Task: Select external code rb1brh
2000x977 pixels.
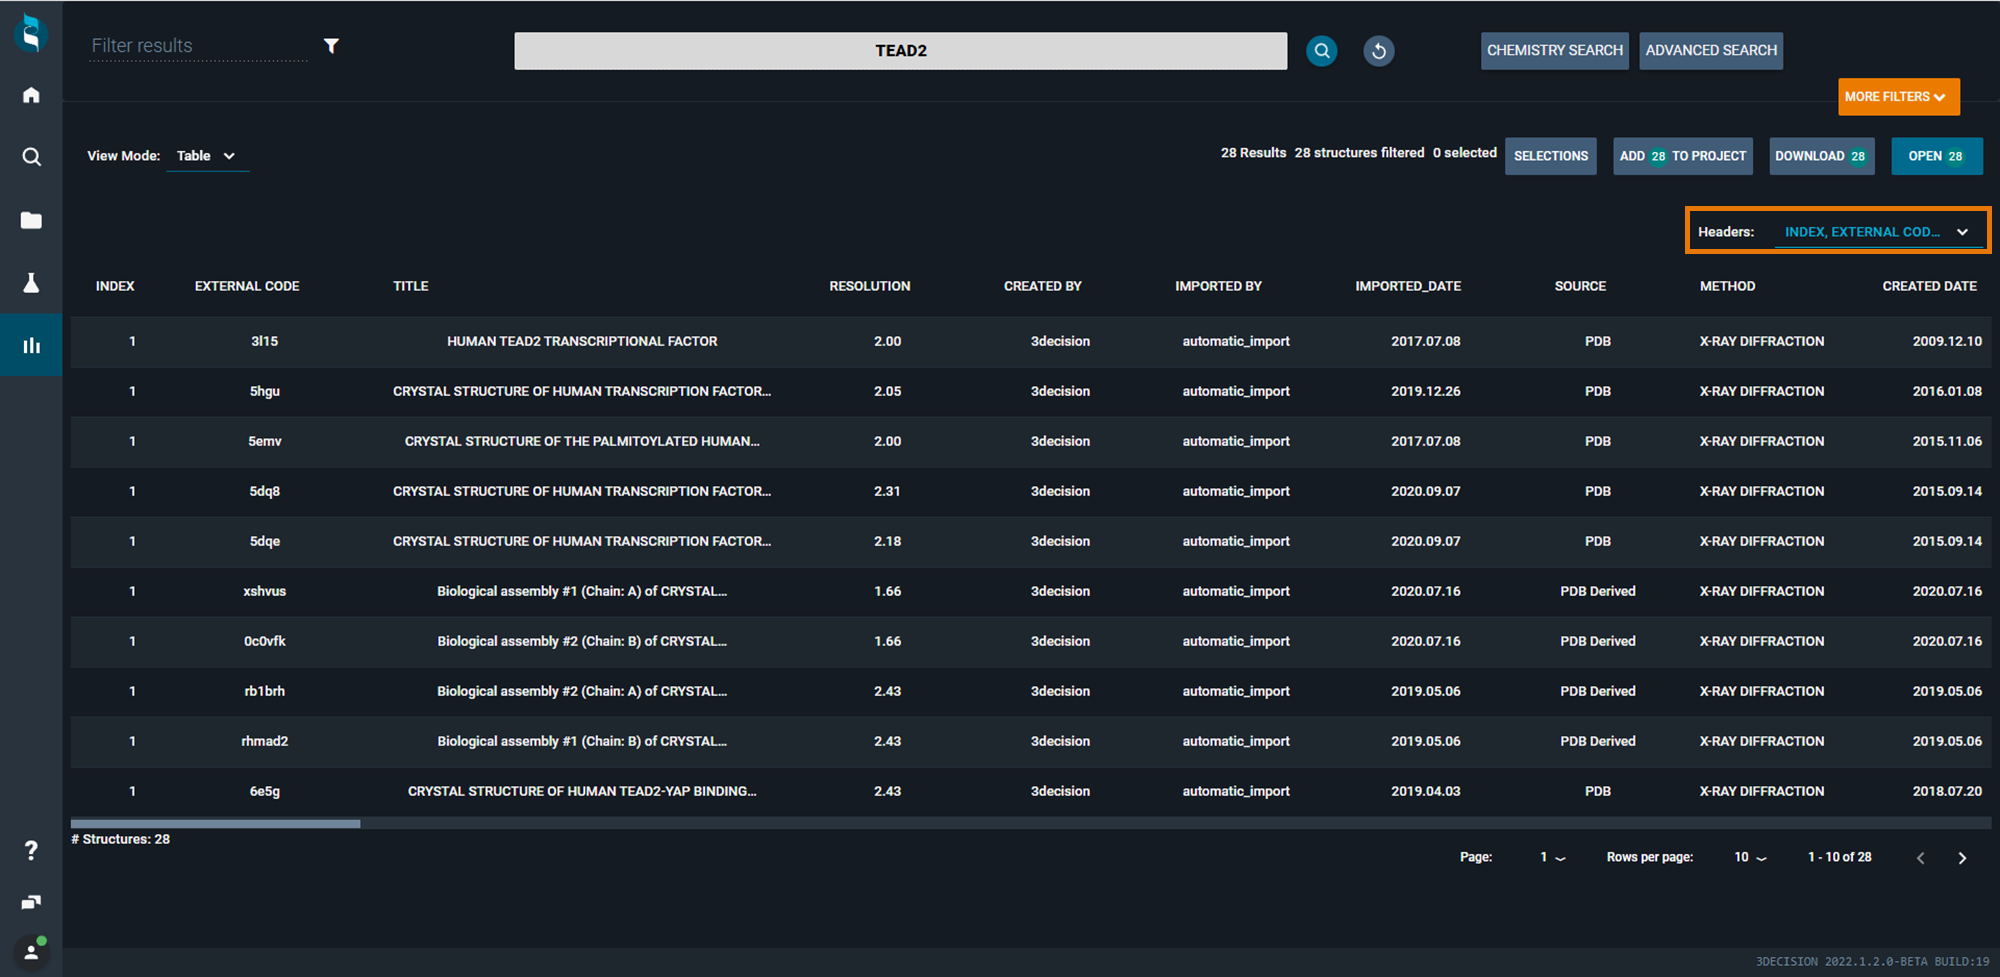Action: click(x=265, y=692)
